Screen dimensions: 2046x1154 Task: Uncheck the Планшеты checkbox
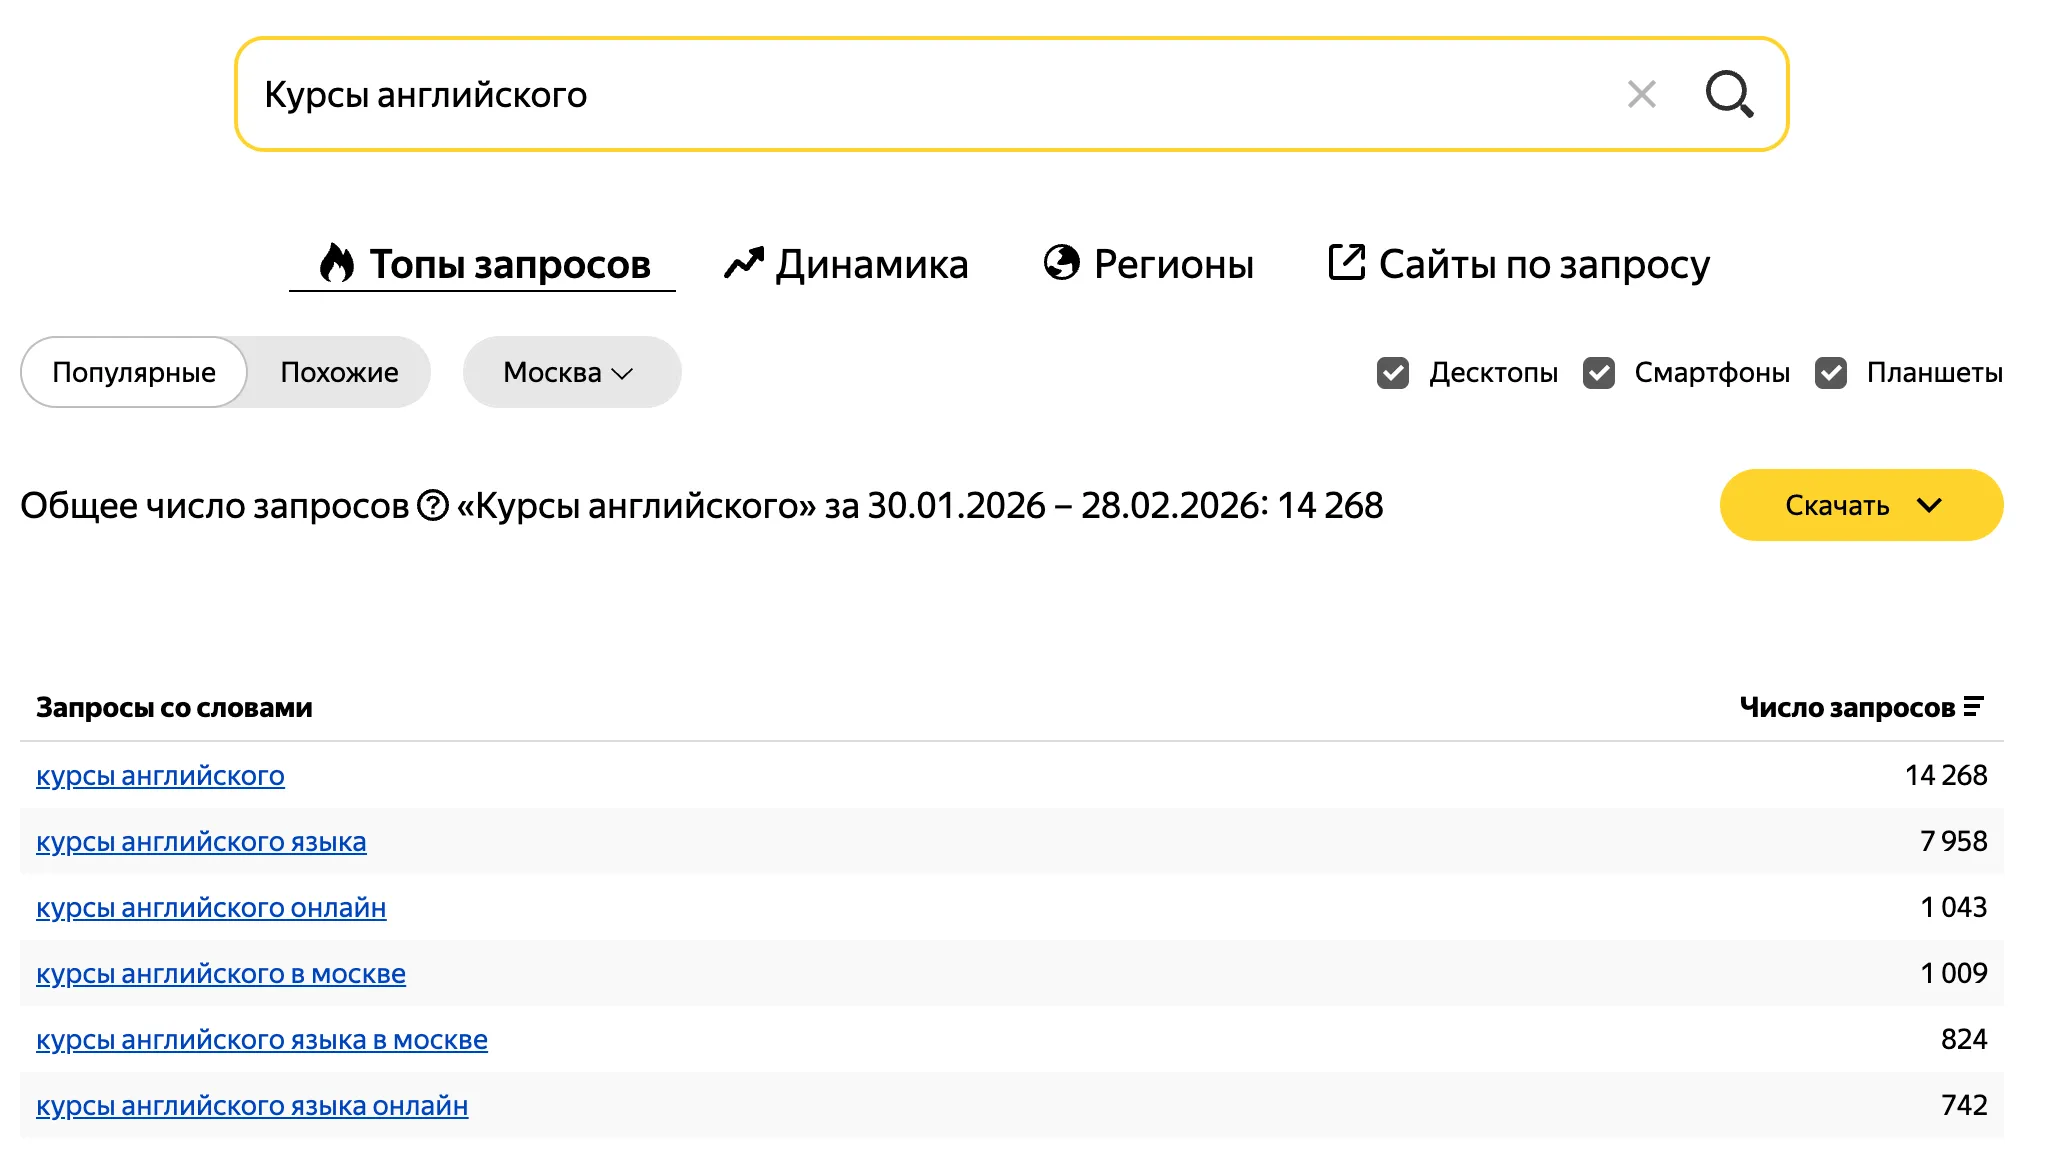tap(1830, 373)
